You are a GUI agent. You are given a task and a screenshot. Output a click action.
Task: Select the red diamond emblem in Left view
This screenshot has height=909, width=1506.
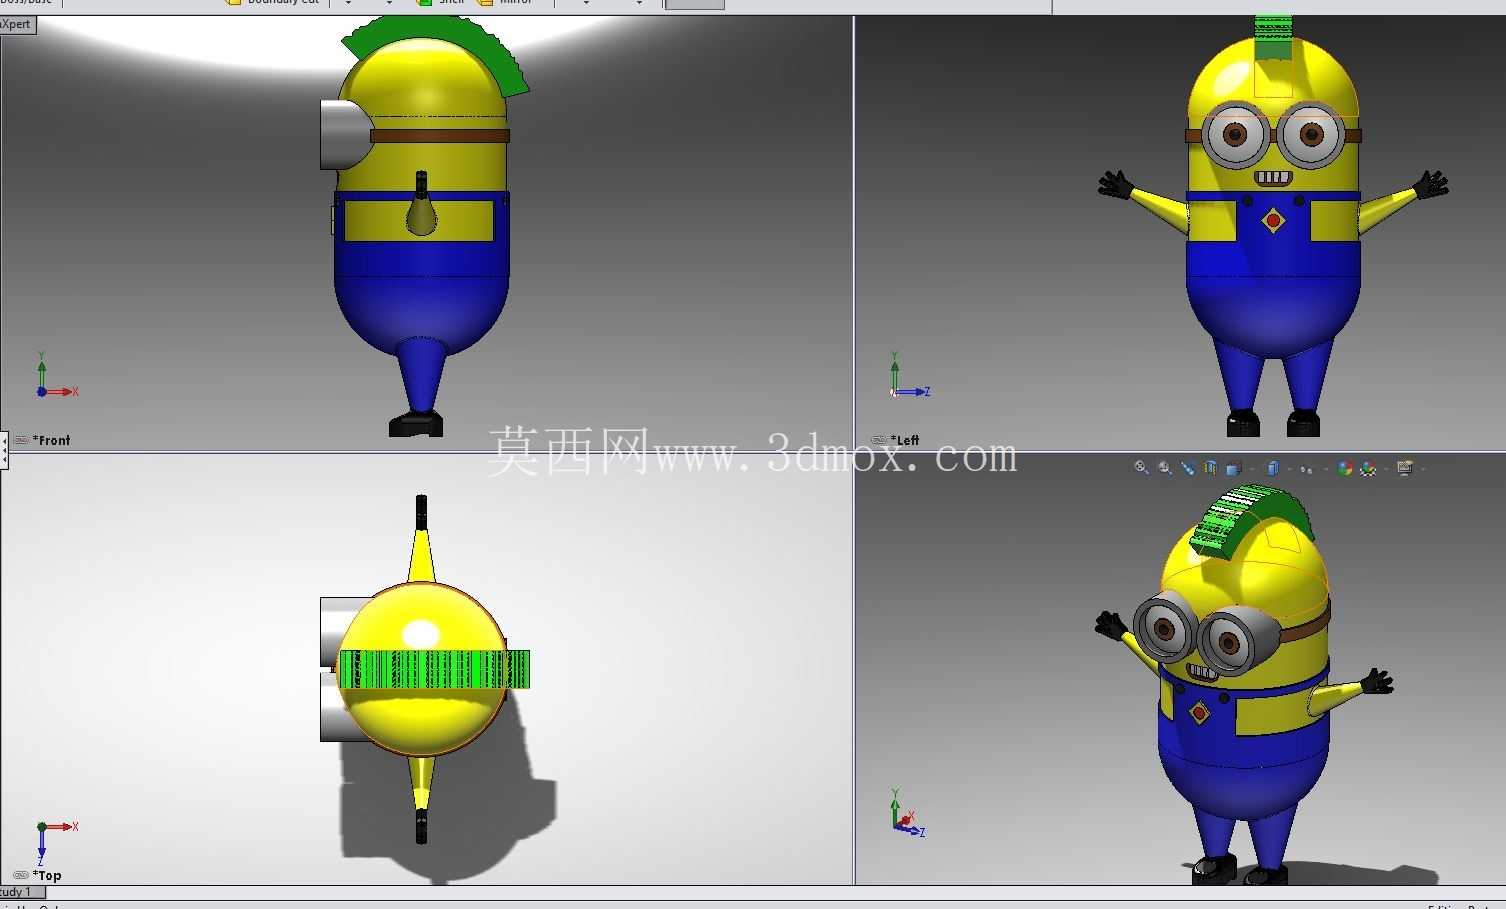click(x=1273, y=219)
